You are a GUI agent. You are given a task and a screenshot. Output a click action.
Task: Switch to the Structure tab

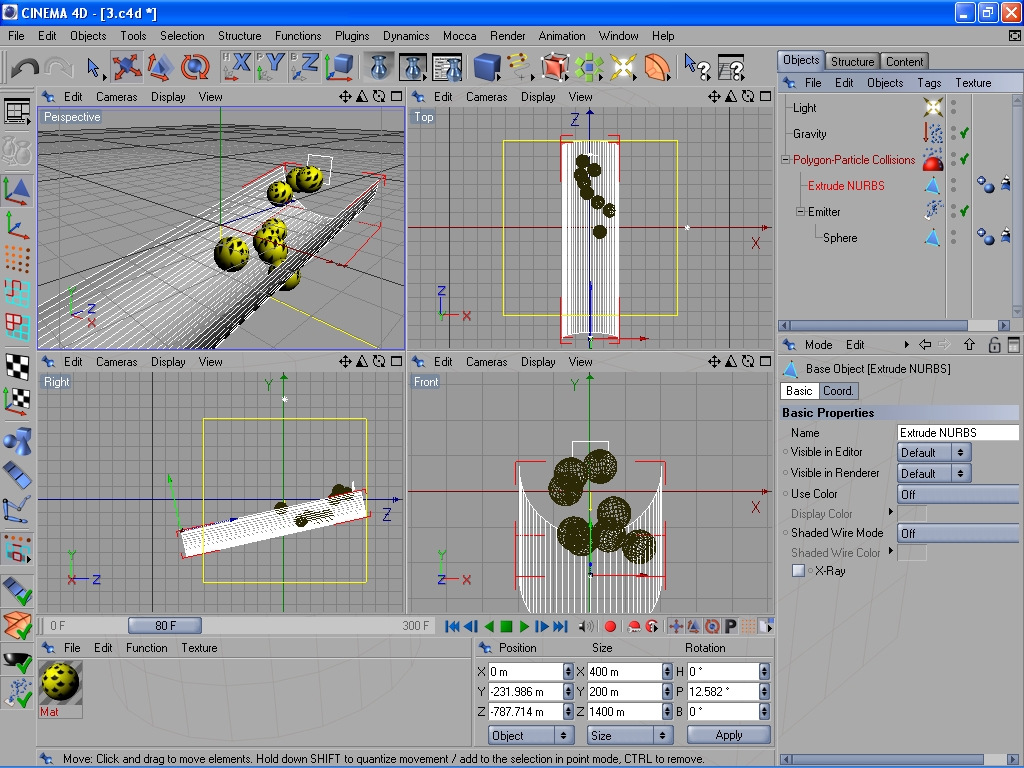pos(852,61)
